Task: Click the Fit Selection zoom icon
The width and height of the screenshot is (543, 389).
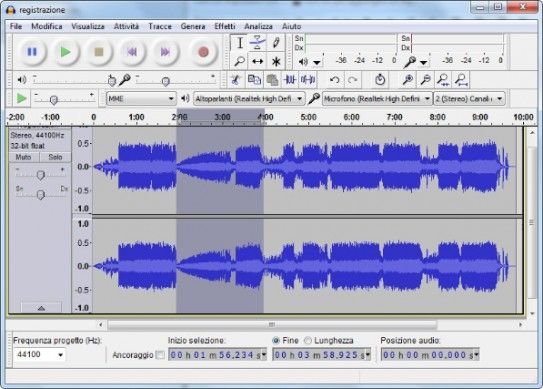Action: [x=444, y=80]
